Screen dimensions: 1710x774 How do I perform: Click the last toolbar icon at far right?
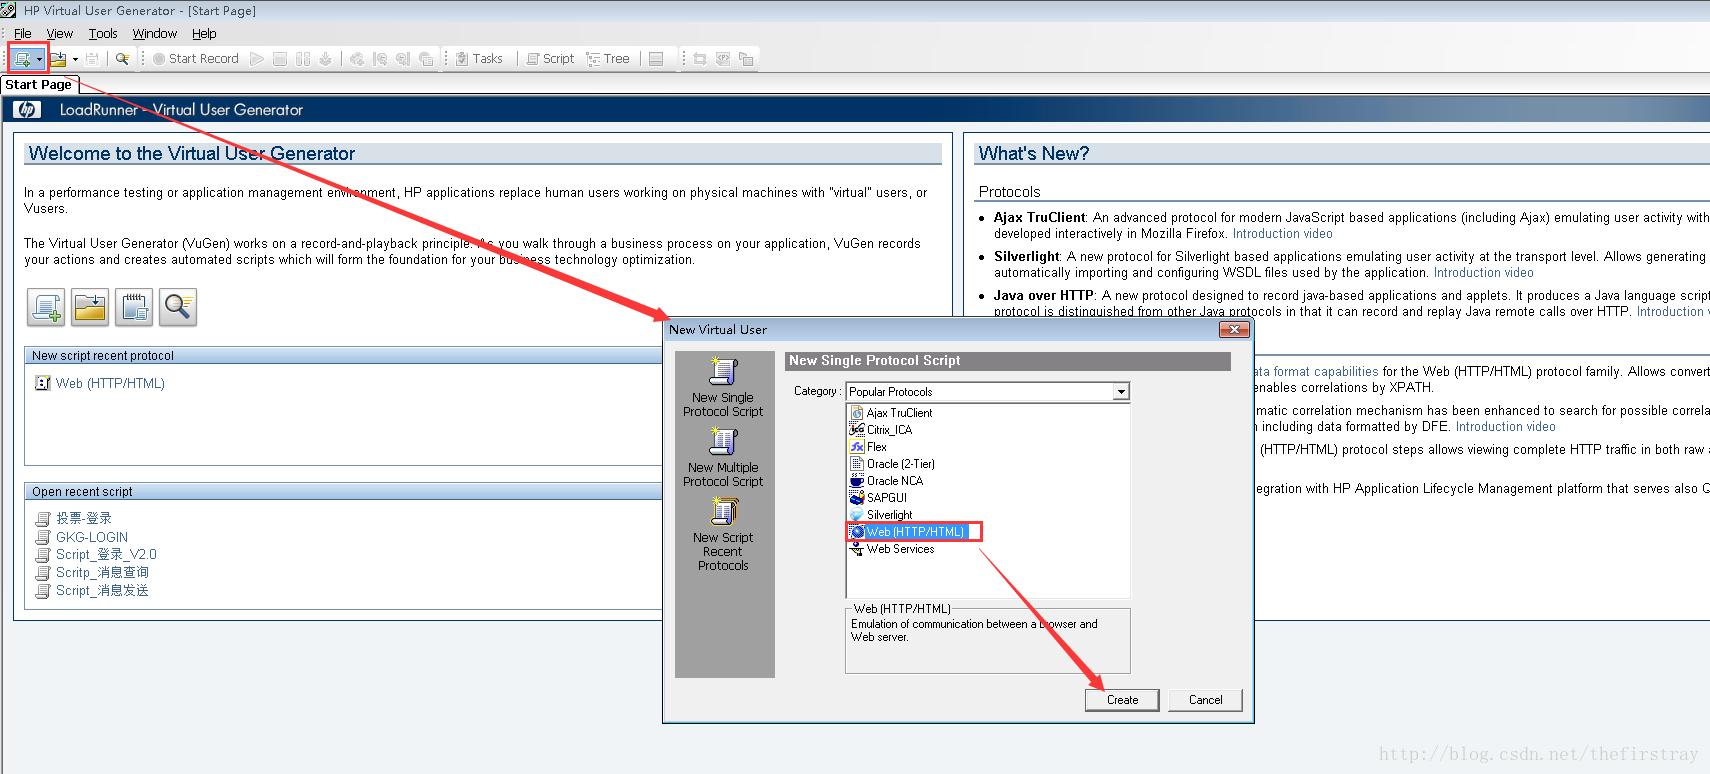746,59
